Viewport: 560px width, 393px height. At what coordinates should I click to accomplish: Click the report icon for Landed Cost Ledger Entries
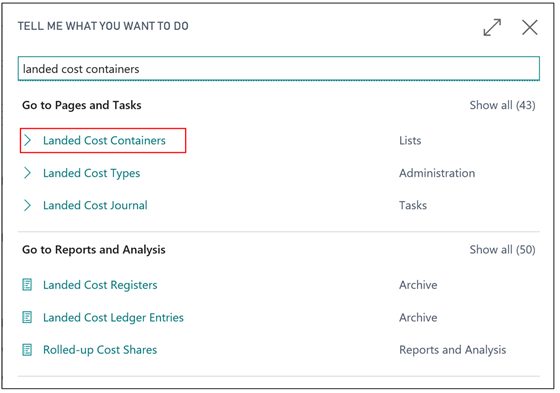click(x=27, y=317)
